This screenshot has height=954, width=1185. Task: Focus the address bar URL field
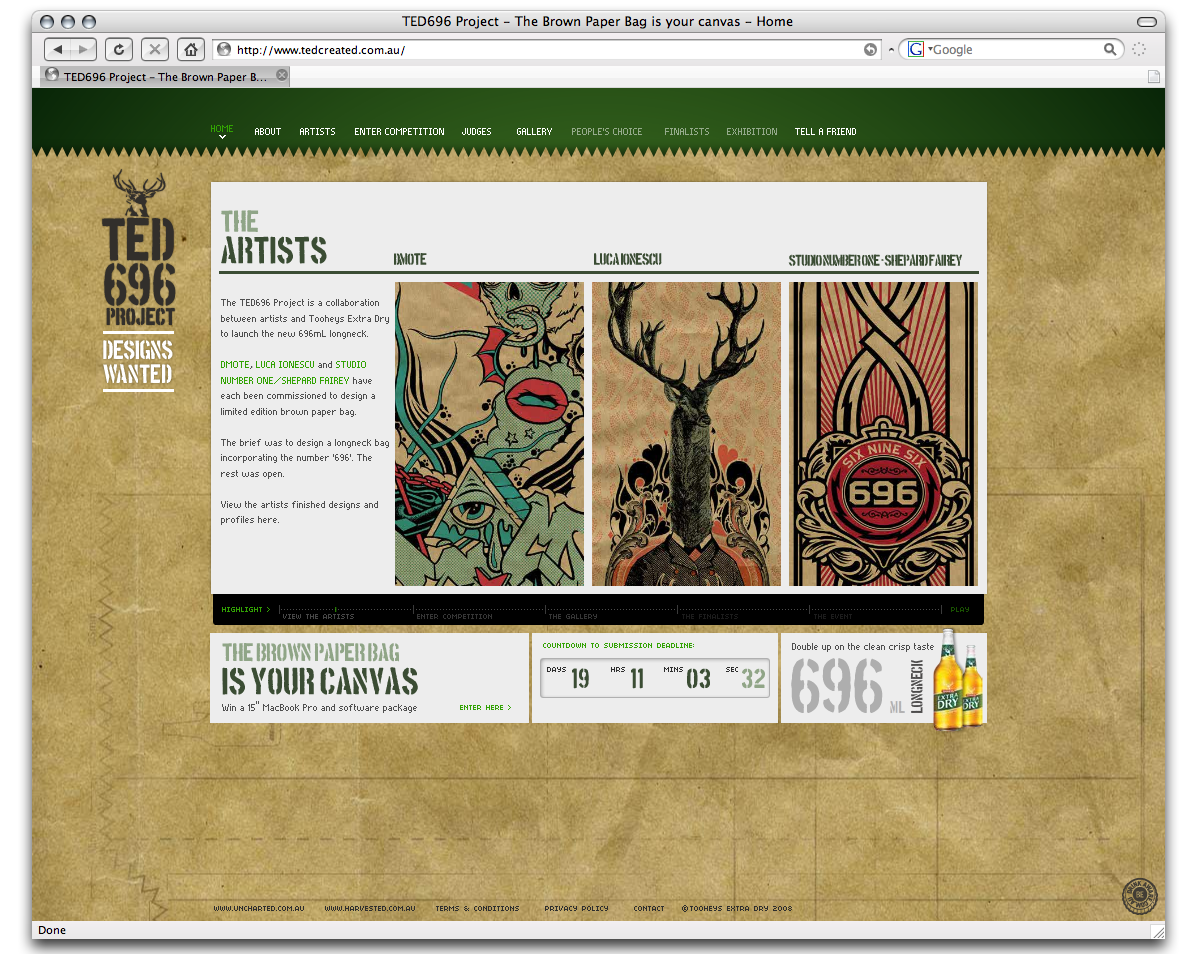[548, 50]
